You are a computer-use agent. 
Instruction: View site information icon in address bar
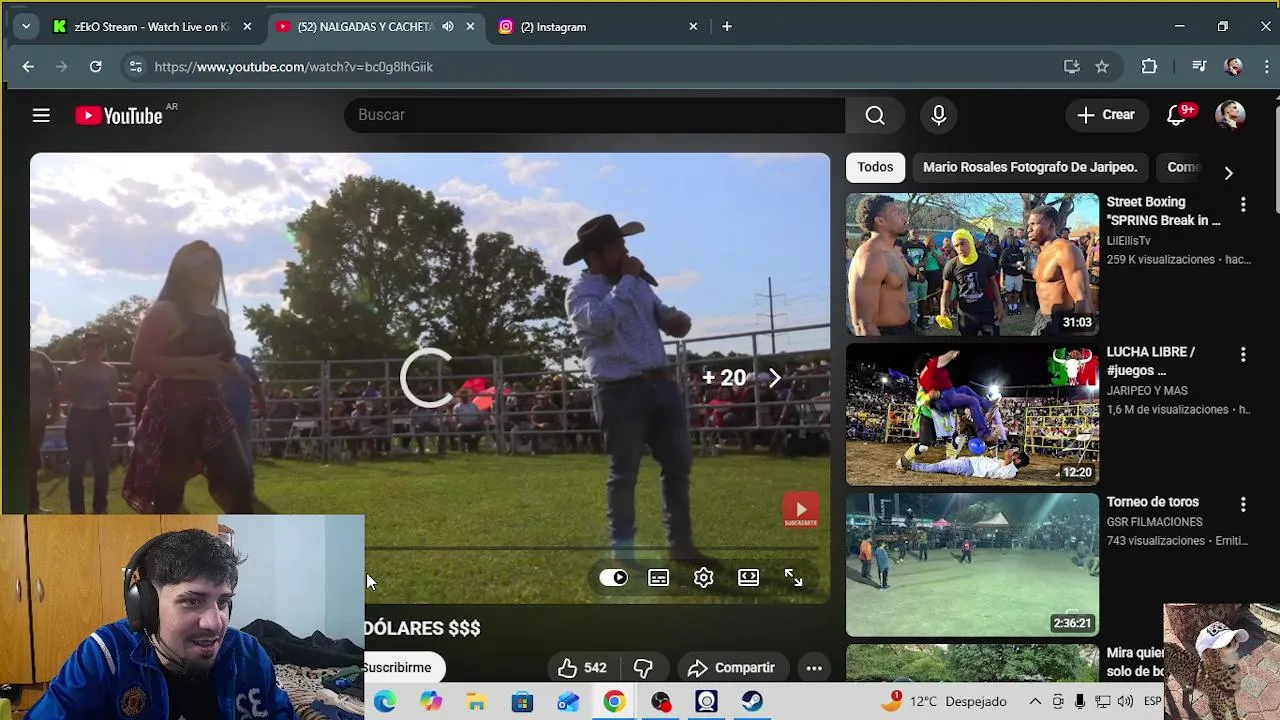pos(135,67)
